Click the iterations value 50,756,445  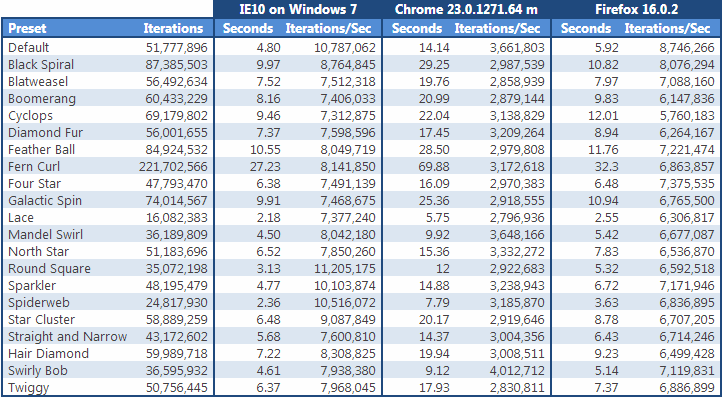click(x=177, y=388)
